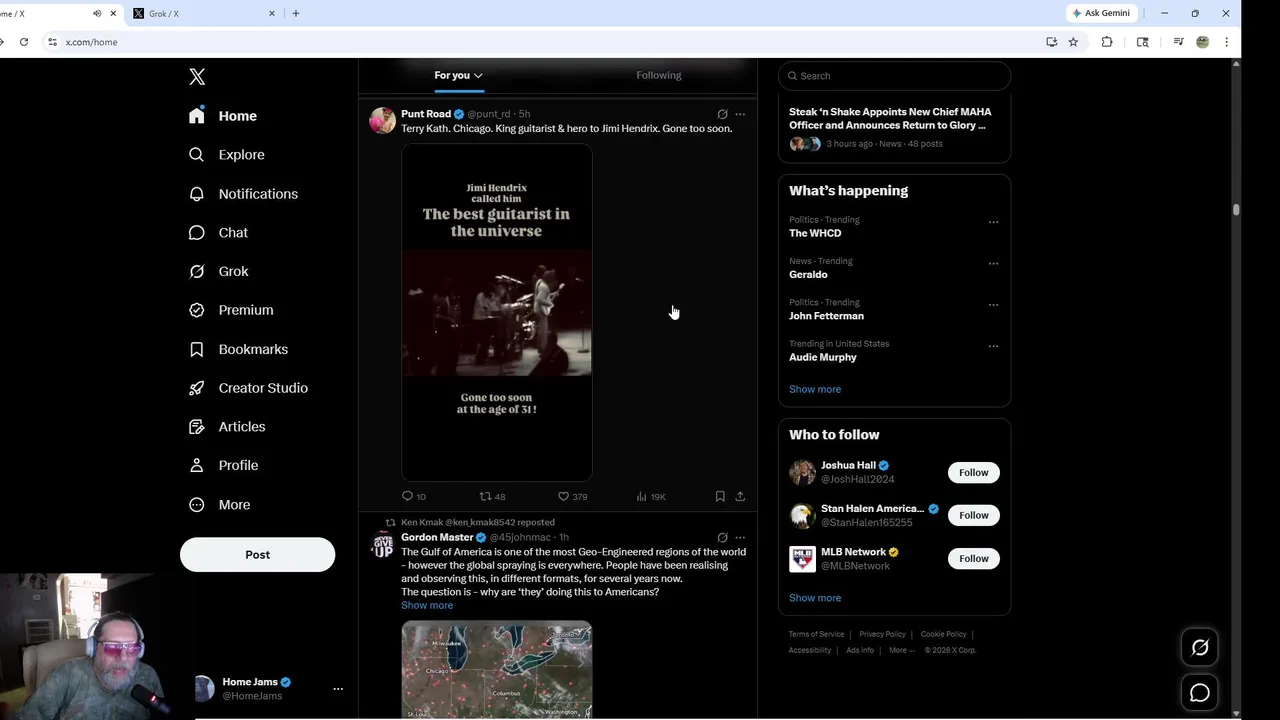Open the Audie Murphy trending topic
Viewport: 1280px width, 720px height.
pyautogui.click(x=823, y=357)
